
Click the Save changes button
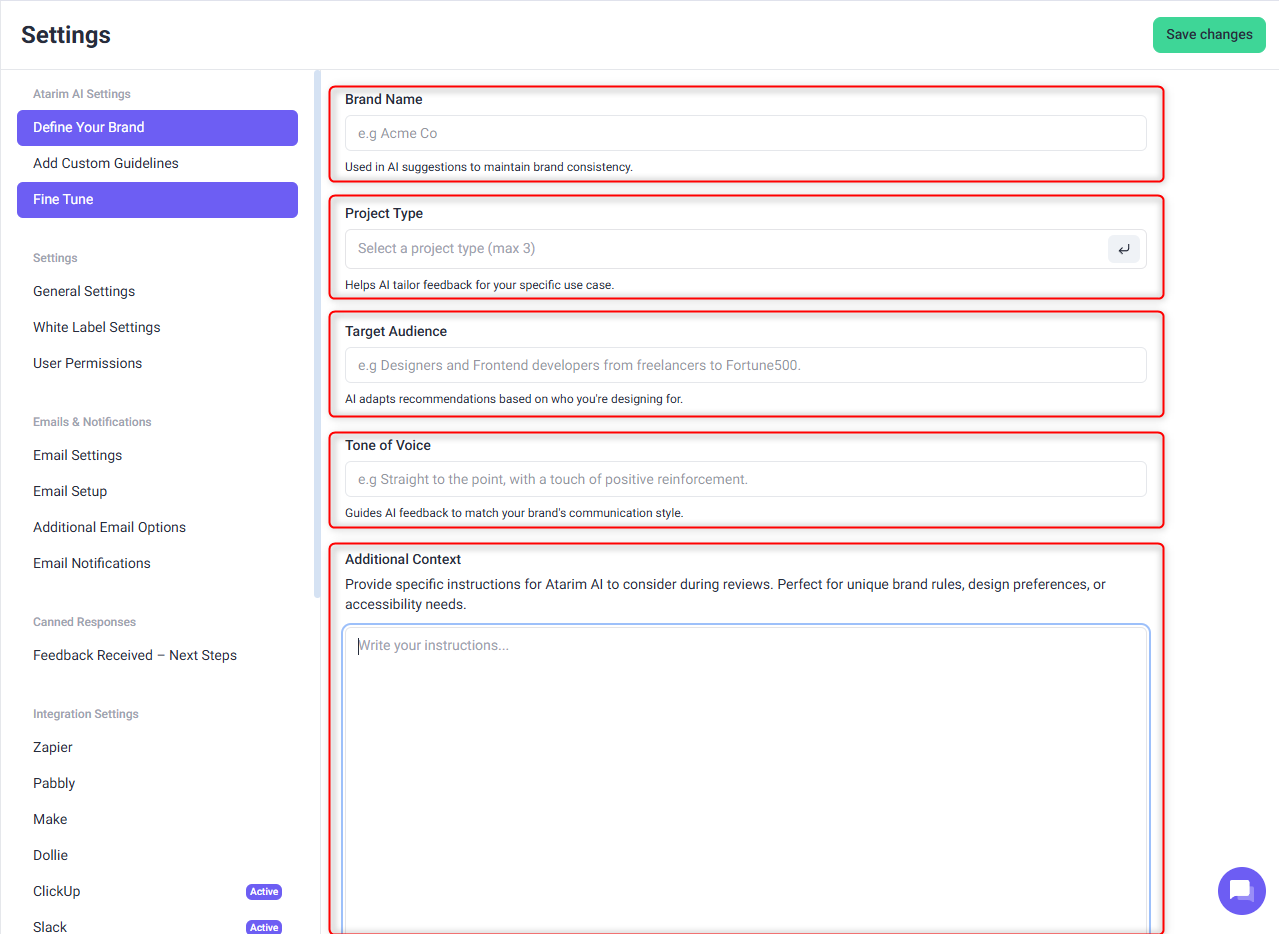click(1208, 34)
